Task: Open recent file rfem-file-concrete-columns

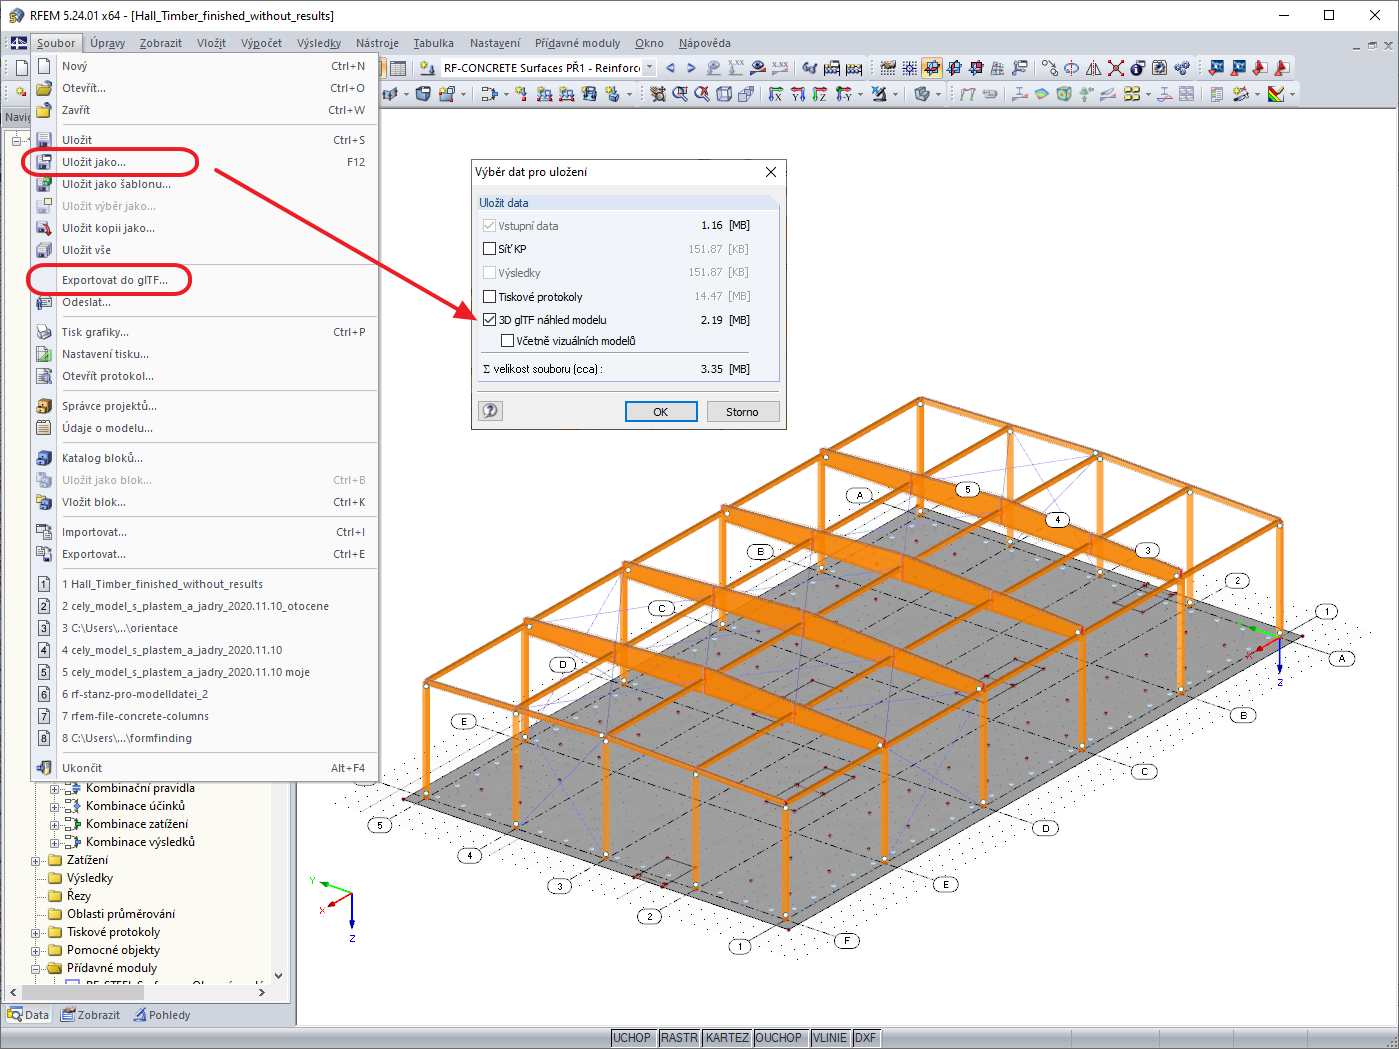Action: pyautogui.click(x=205, y=716)
